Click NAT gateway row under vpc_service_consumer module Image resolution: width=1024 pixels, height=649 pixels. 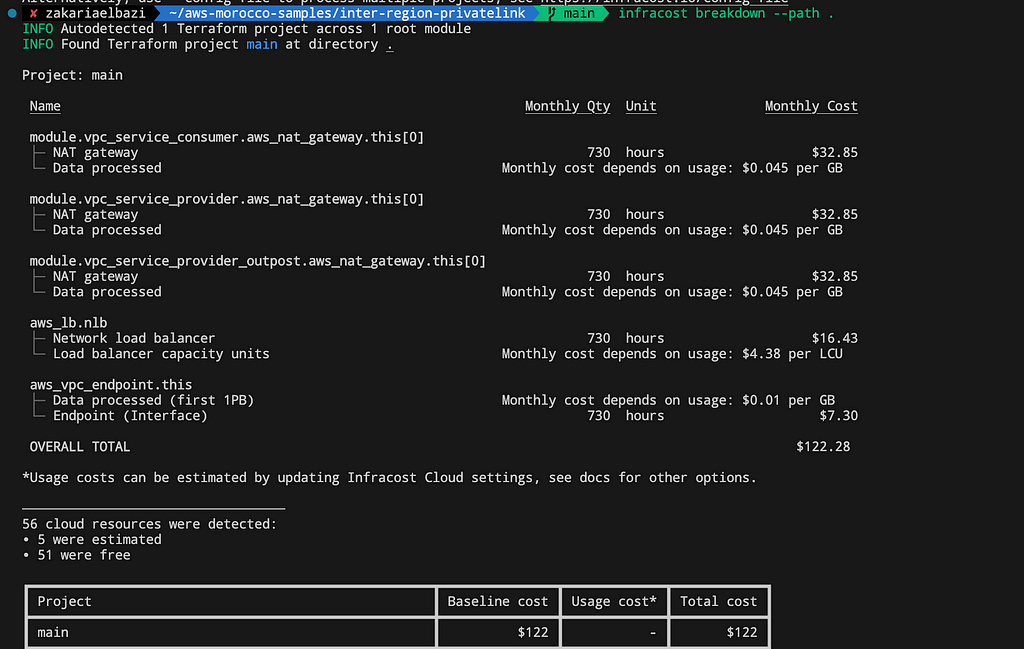pyautogui.click(x=95, y=152)
